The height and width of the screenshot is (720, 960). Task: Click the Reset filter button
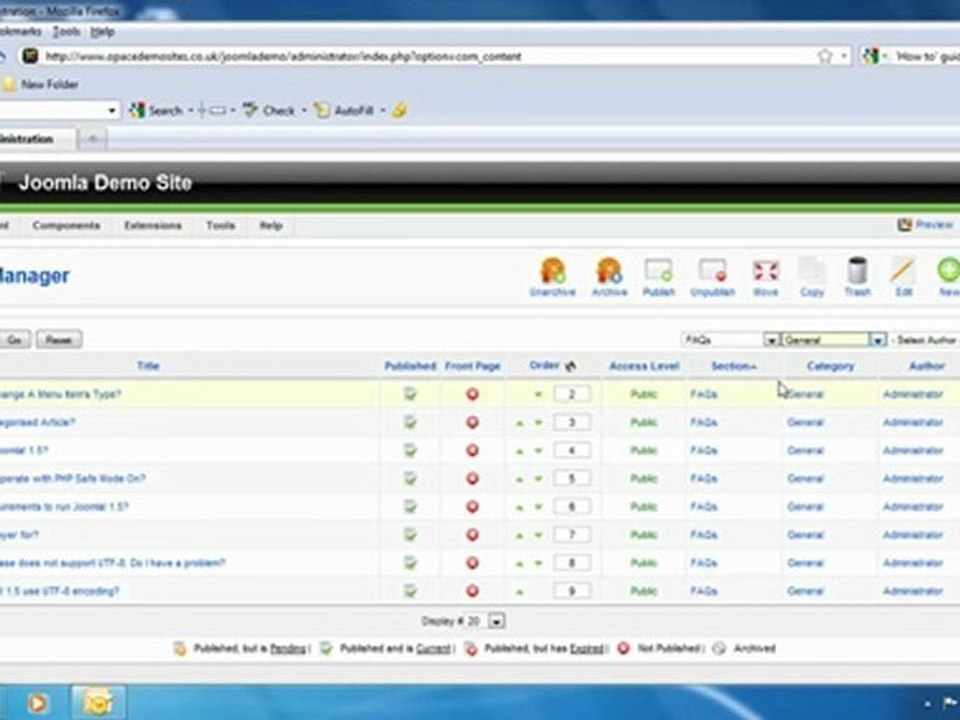[x=59, y=340]
